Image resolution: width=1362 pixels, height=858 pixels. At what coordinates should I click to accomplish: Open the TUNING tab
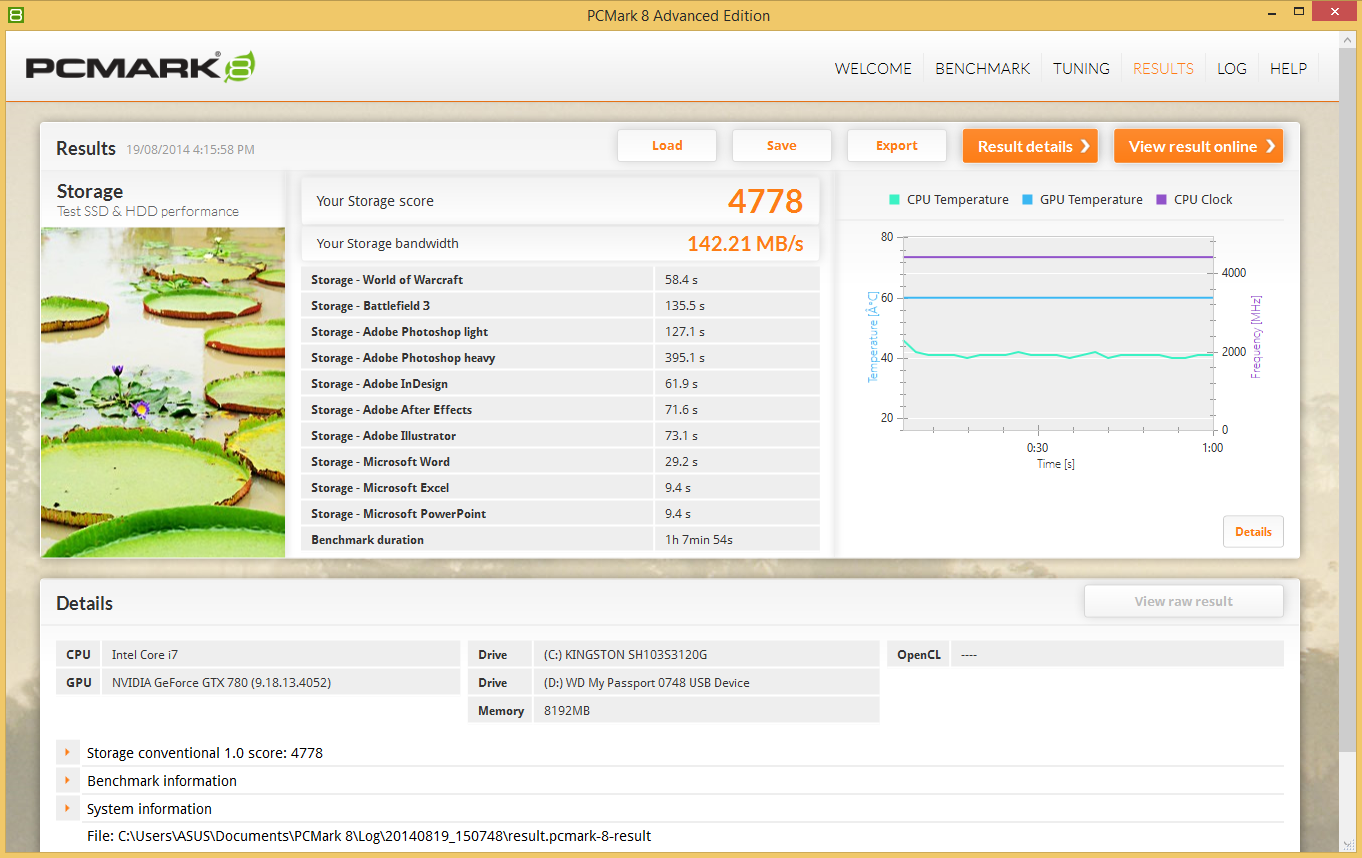coord(1081,69)
